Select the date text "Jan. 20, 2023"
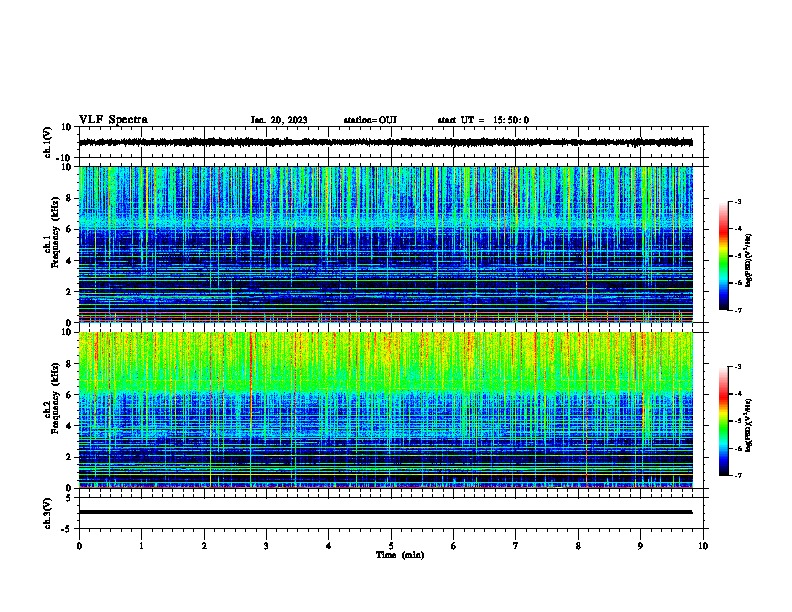The image size is (792, 612). [x=279, y=120]
